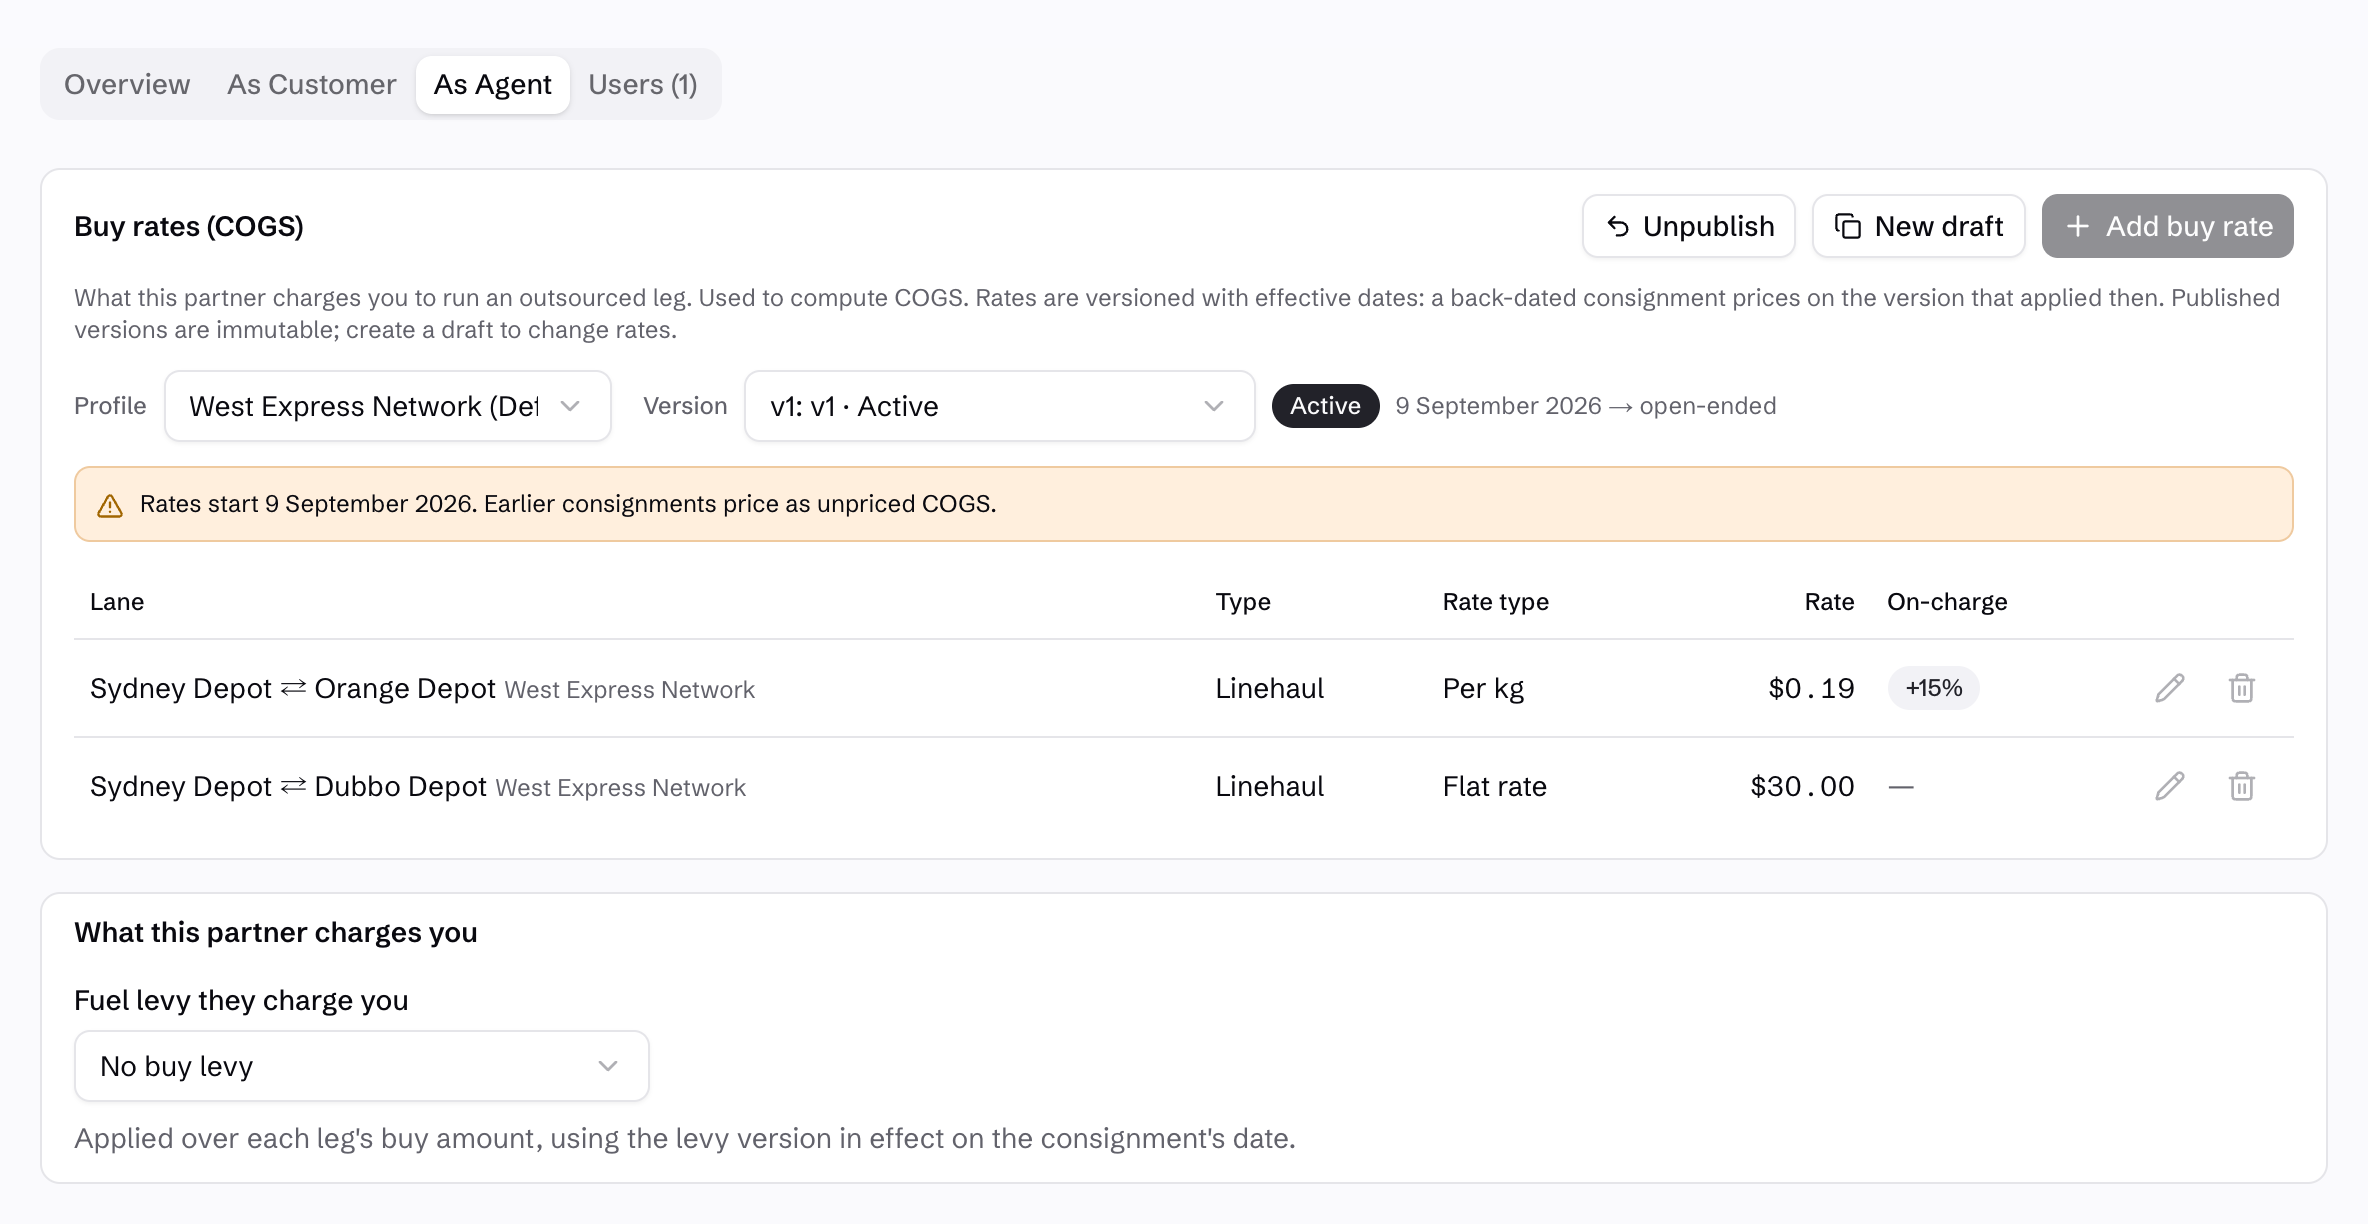Image resolution: width=2368 pixels, height=1224 pixels.
Task: Click the +15% on-charge badge
Action: (x=1933, y=688)
